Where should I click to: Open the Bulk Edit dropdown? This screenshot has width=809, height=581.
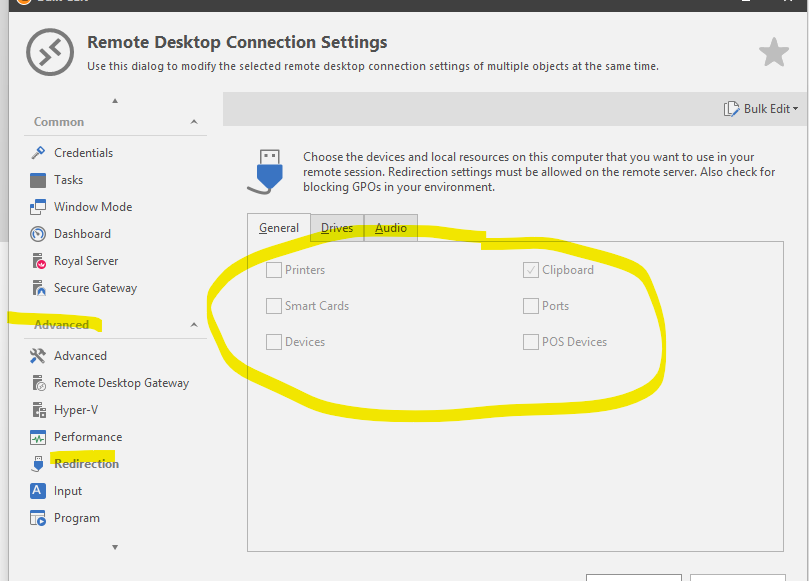(x=762, y=109)
